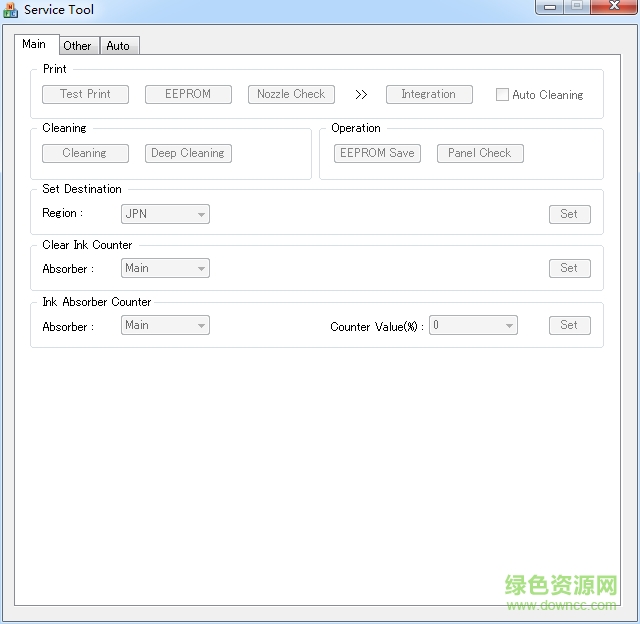
Task: Click the EEPROM Save button
Action: (x=377, y=153)
